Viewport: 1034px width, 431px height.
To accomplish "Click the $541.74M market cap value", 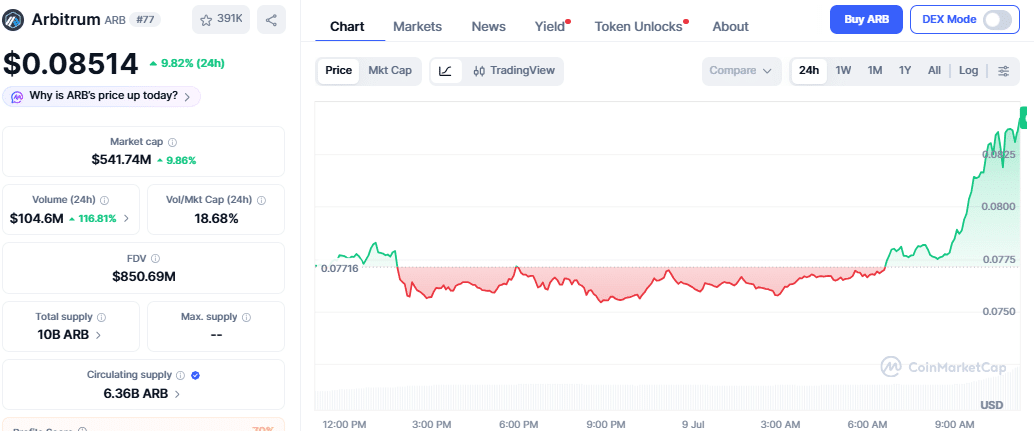I will [121, 159].
